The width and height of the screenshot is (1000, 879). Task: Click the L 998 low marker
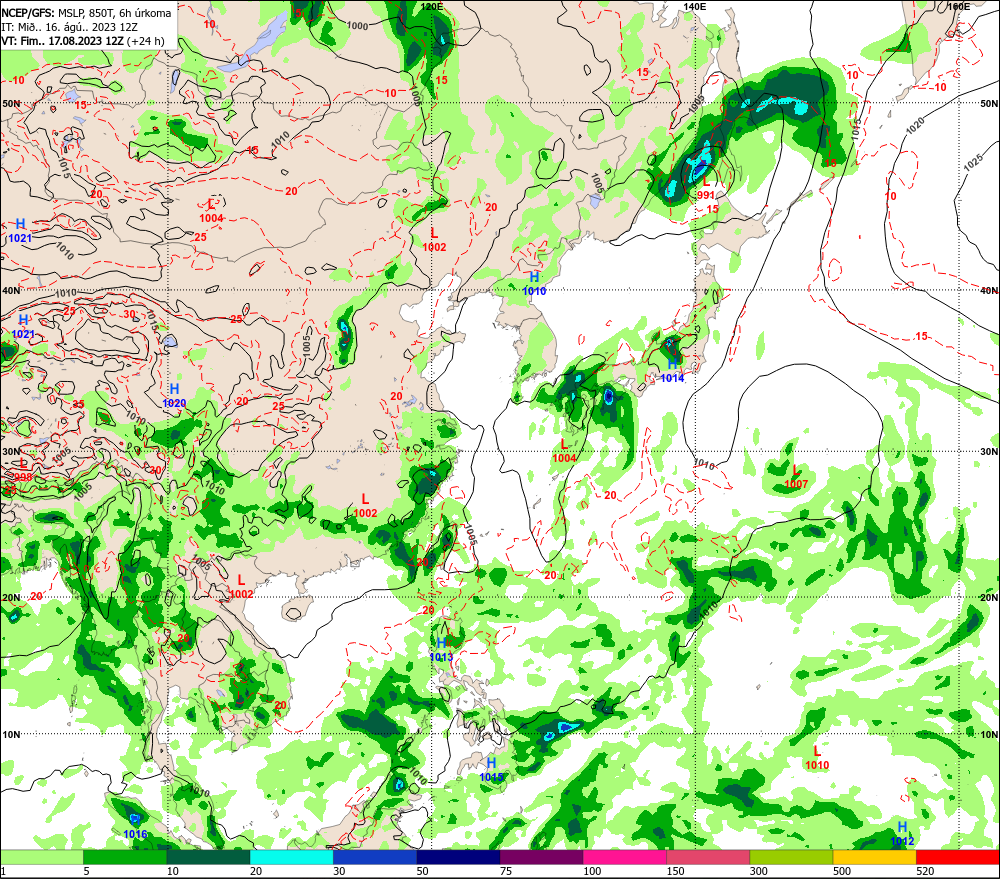coord(23,471)
